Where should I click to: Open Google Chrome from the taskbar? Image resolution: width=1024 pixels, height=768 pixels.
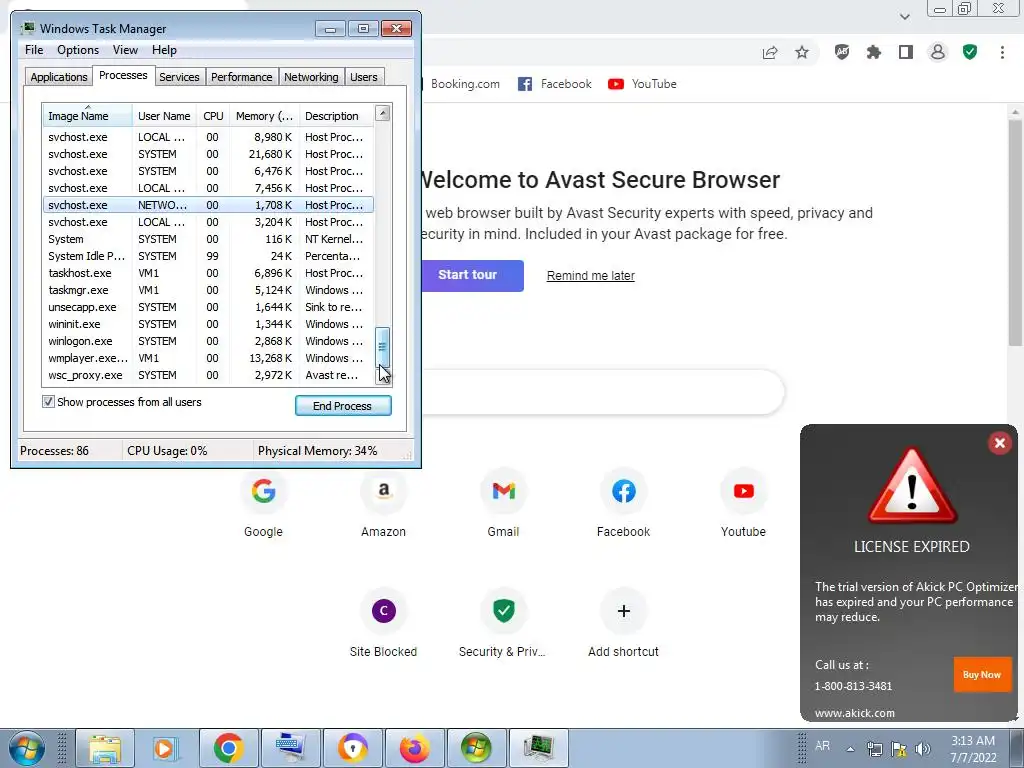228,748
